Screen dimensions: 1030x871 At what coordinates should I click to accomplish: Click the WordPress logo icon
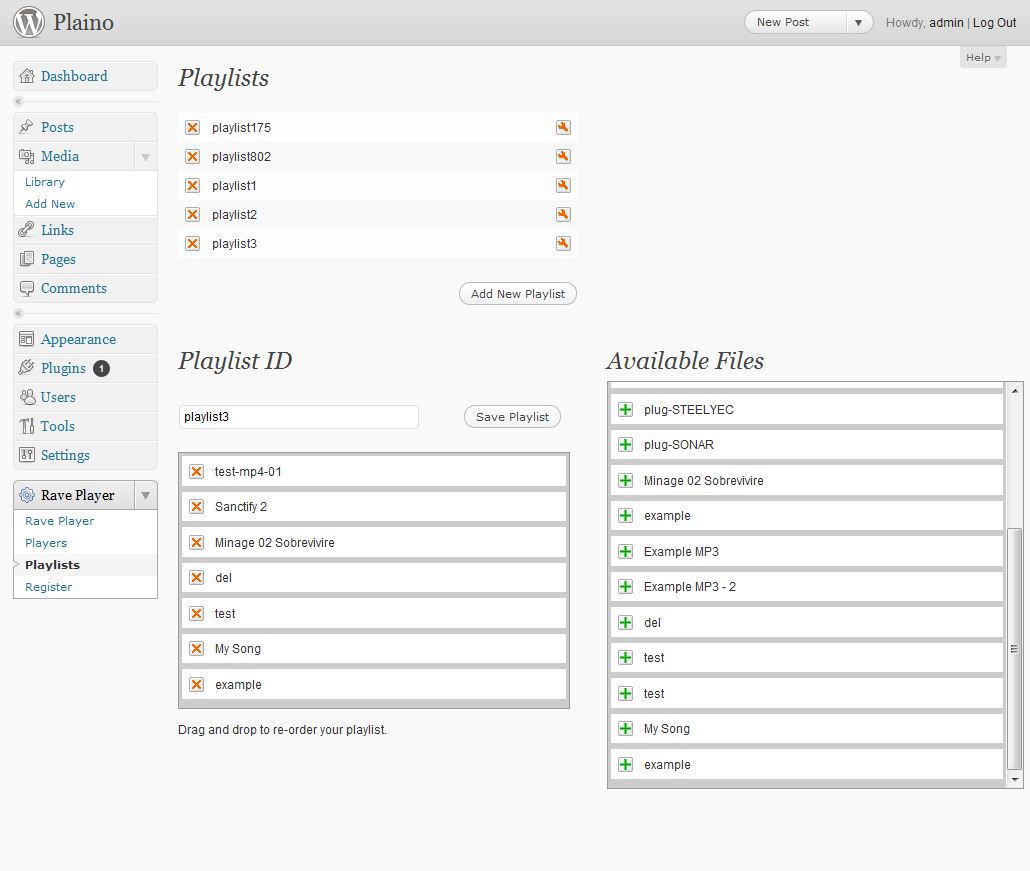click(29, 22)
